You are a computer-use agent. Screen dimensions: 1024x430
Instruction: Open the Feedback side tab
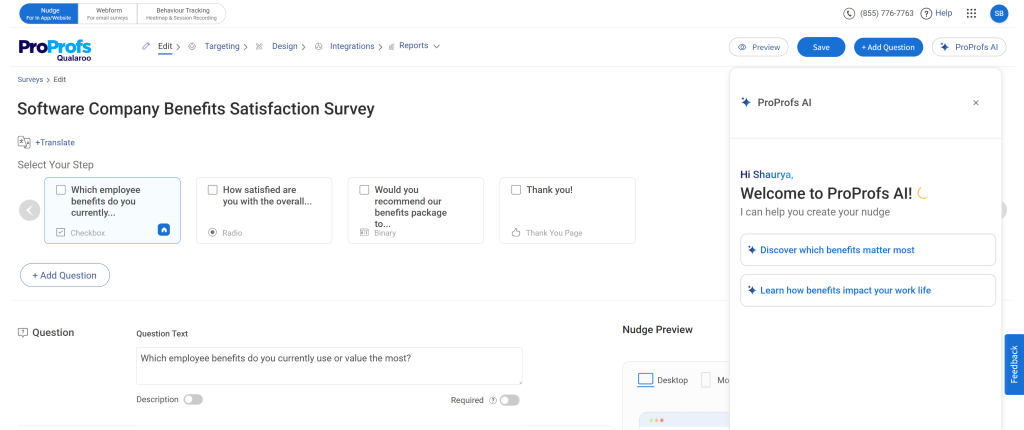click(1014, 365)
